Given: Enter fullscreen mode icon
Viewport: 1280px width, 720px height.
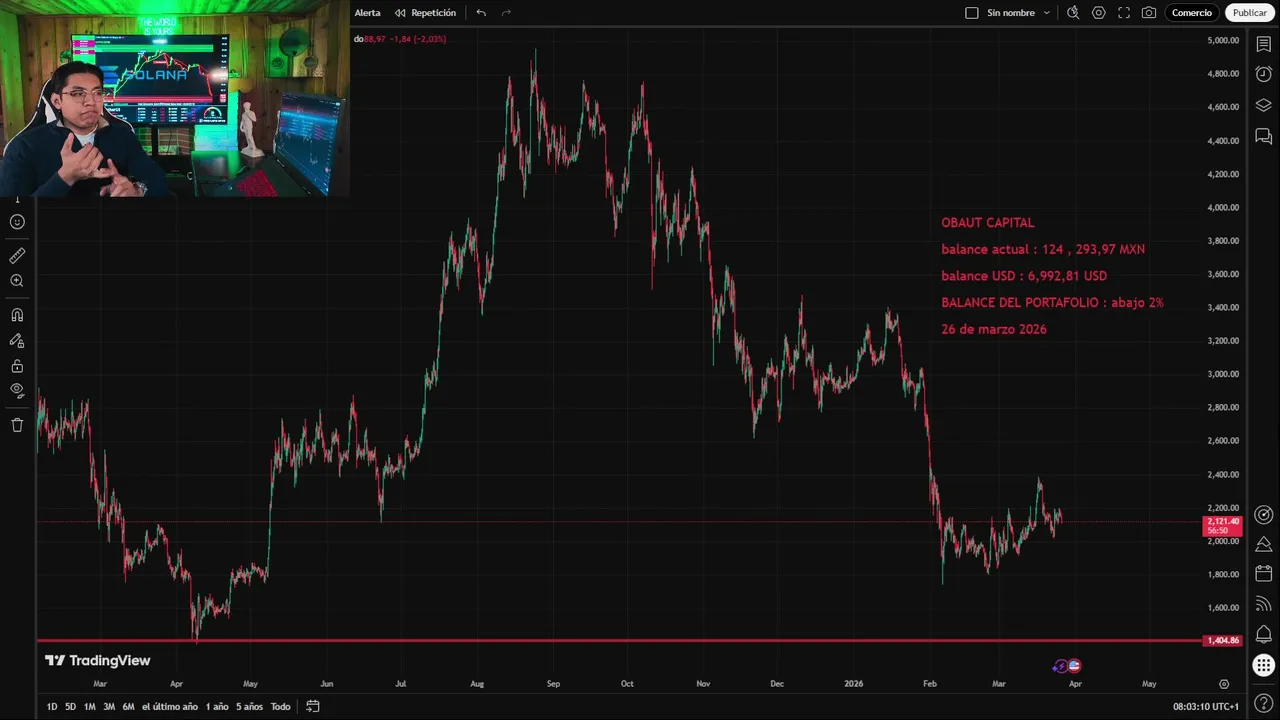Looking at the screenshot, I should (1124, 13).
